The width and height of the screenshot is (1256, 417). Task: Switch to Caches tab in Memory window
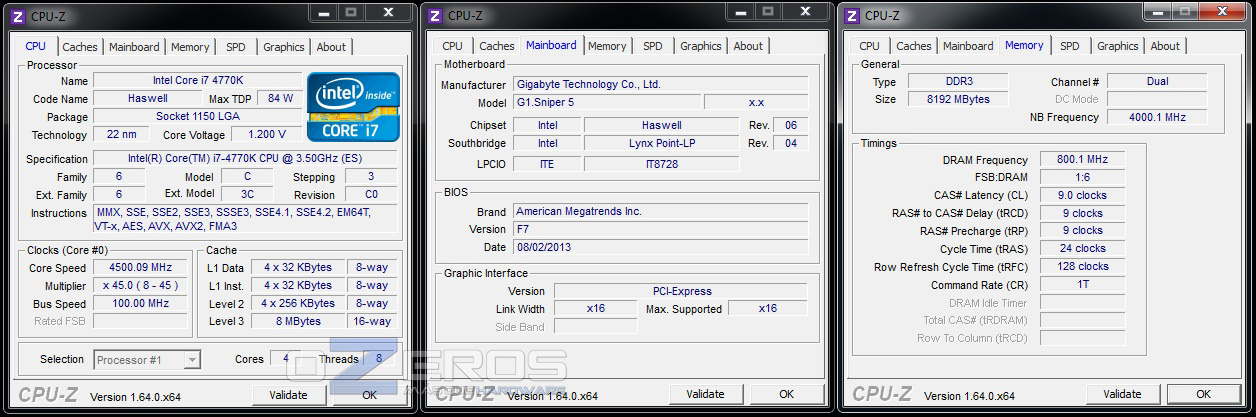tap(914, 46)
